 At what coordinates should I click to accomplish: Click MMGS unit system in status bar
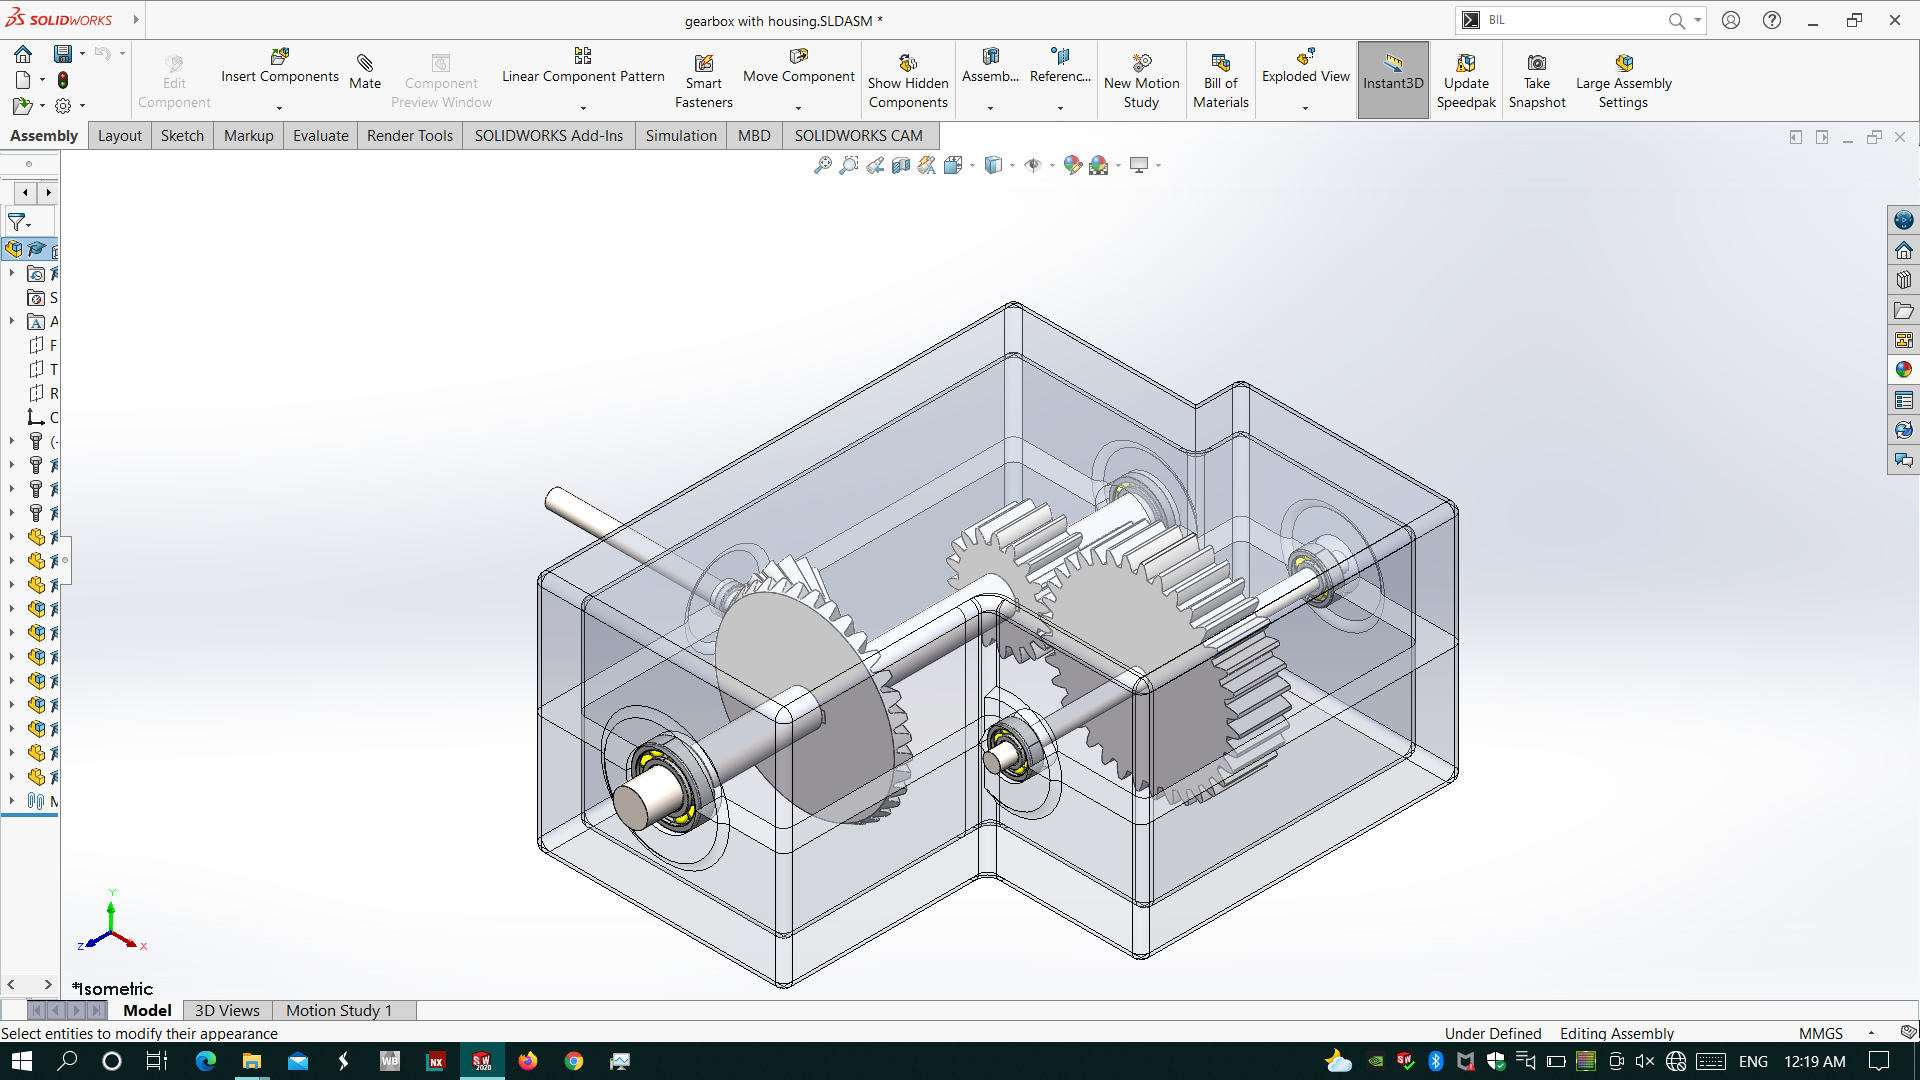coord(1820,1033)
